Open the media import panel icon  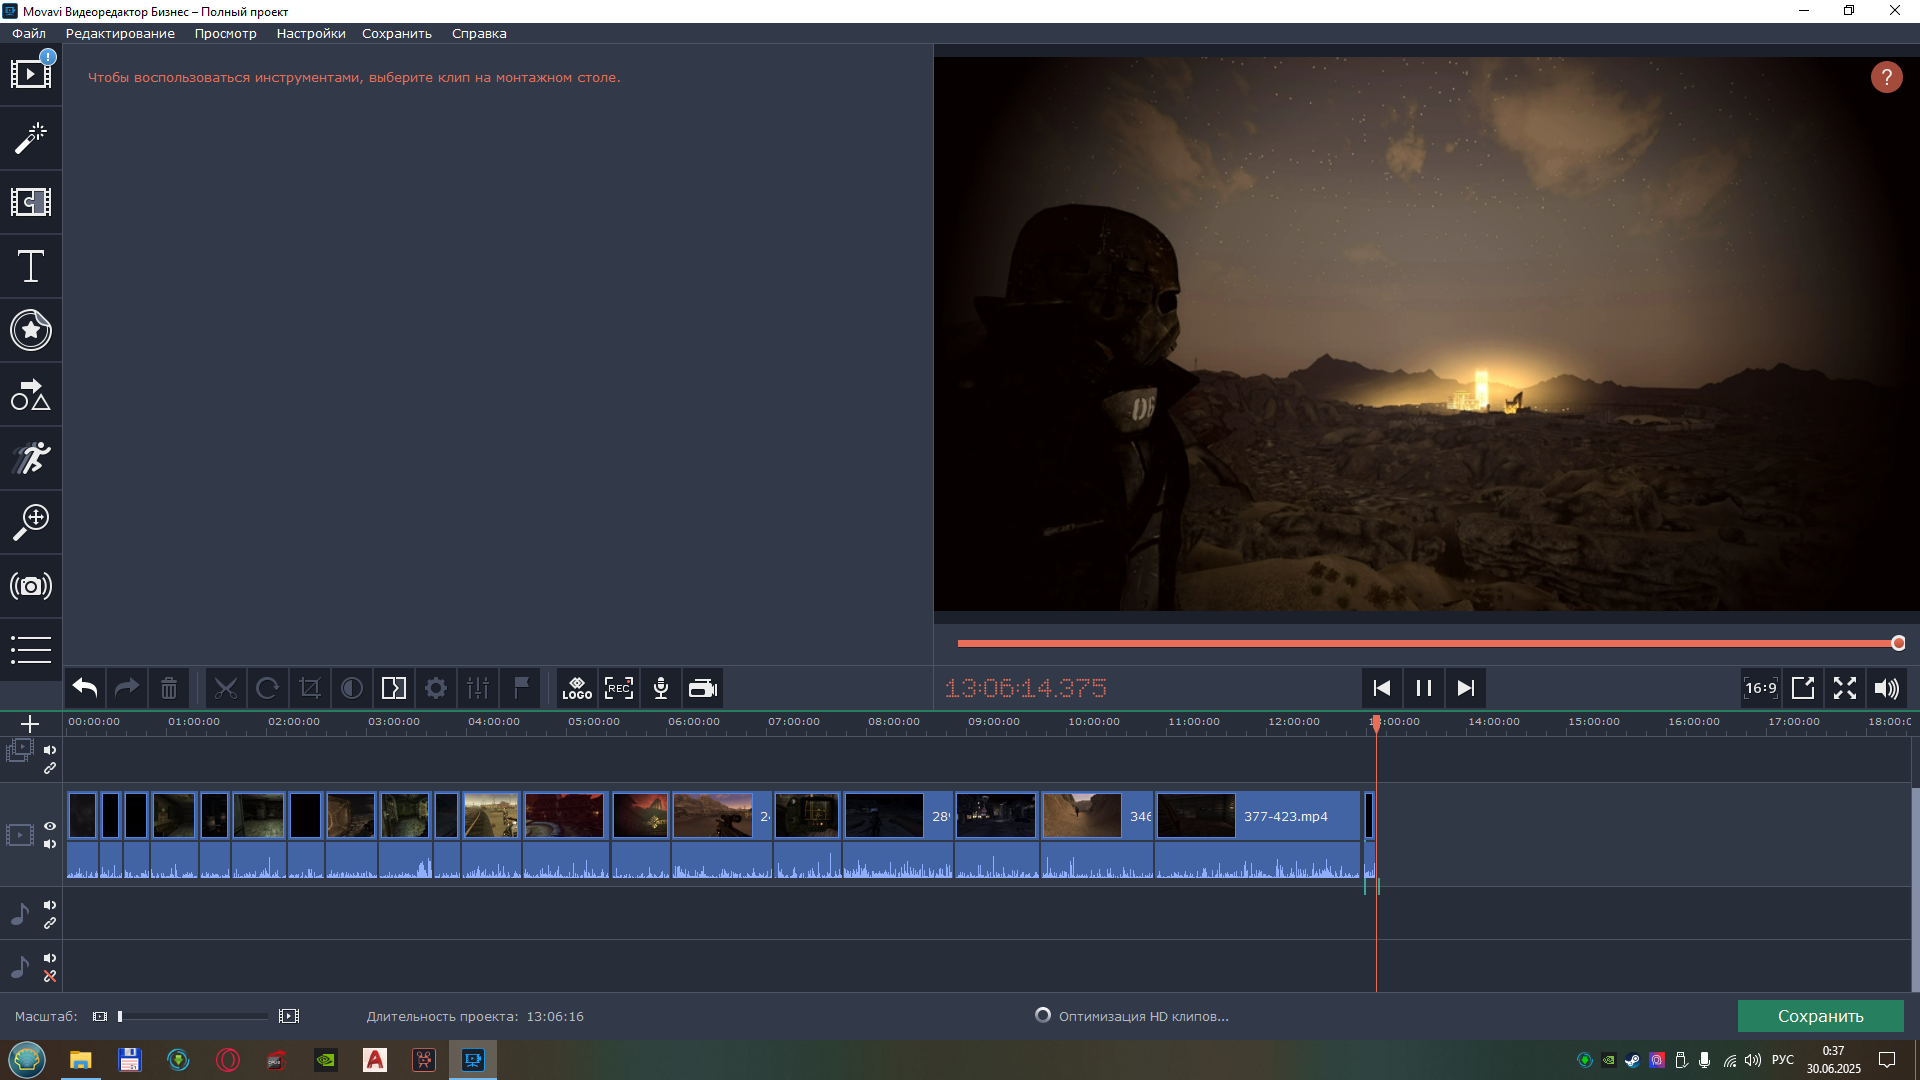coord(31,73)
